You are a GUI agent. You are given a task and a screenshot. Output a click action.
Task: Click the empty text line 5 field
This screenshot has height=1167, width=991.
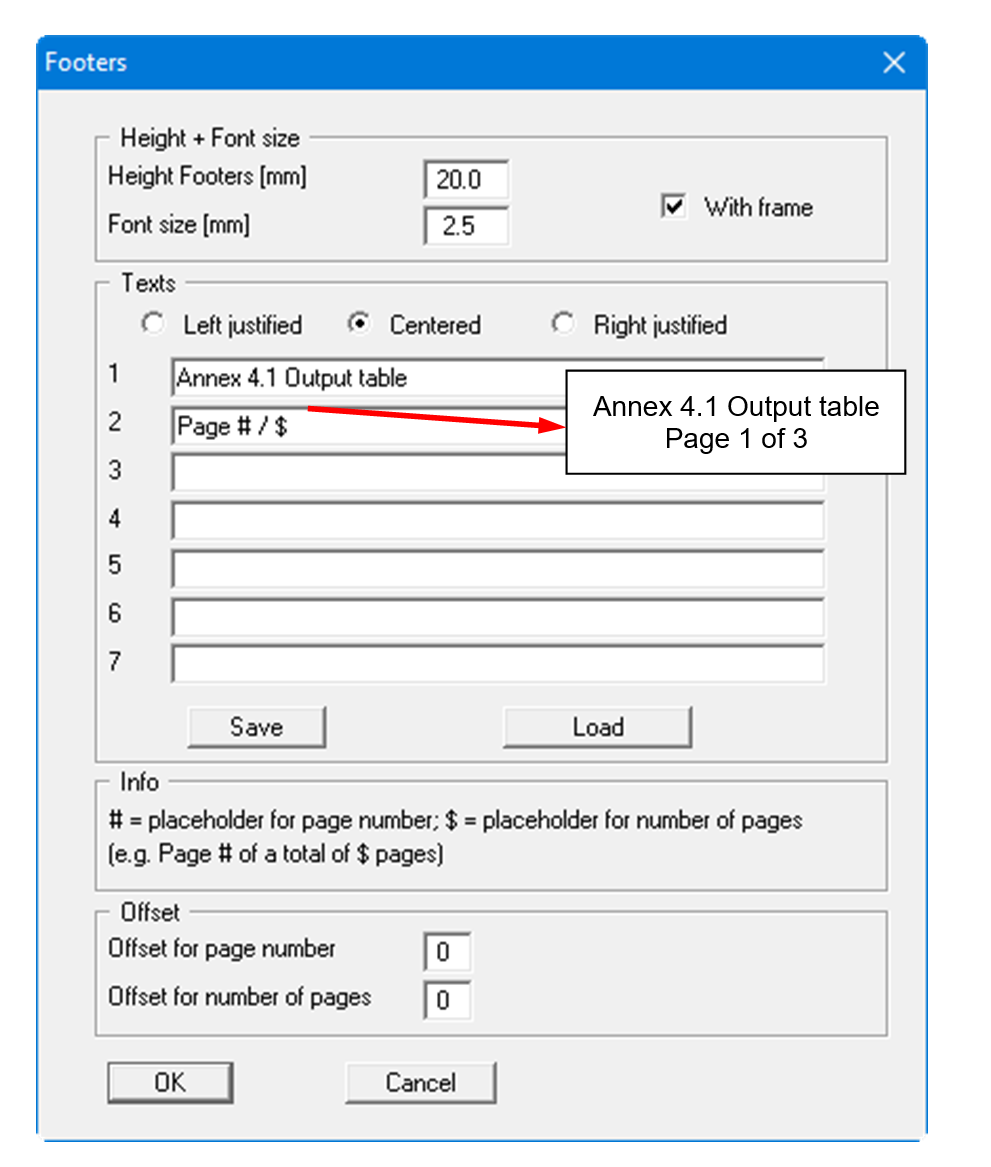pyautogui.click(x=497, y=569)
